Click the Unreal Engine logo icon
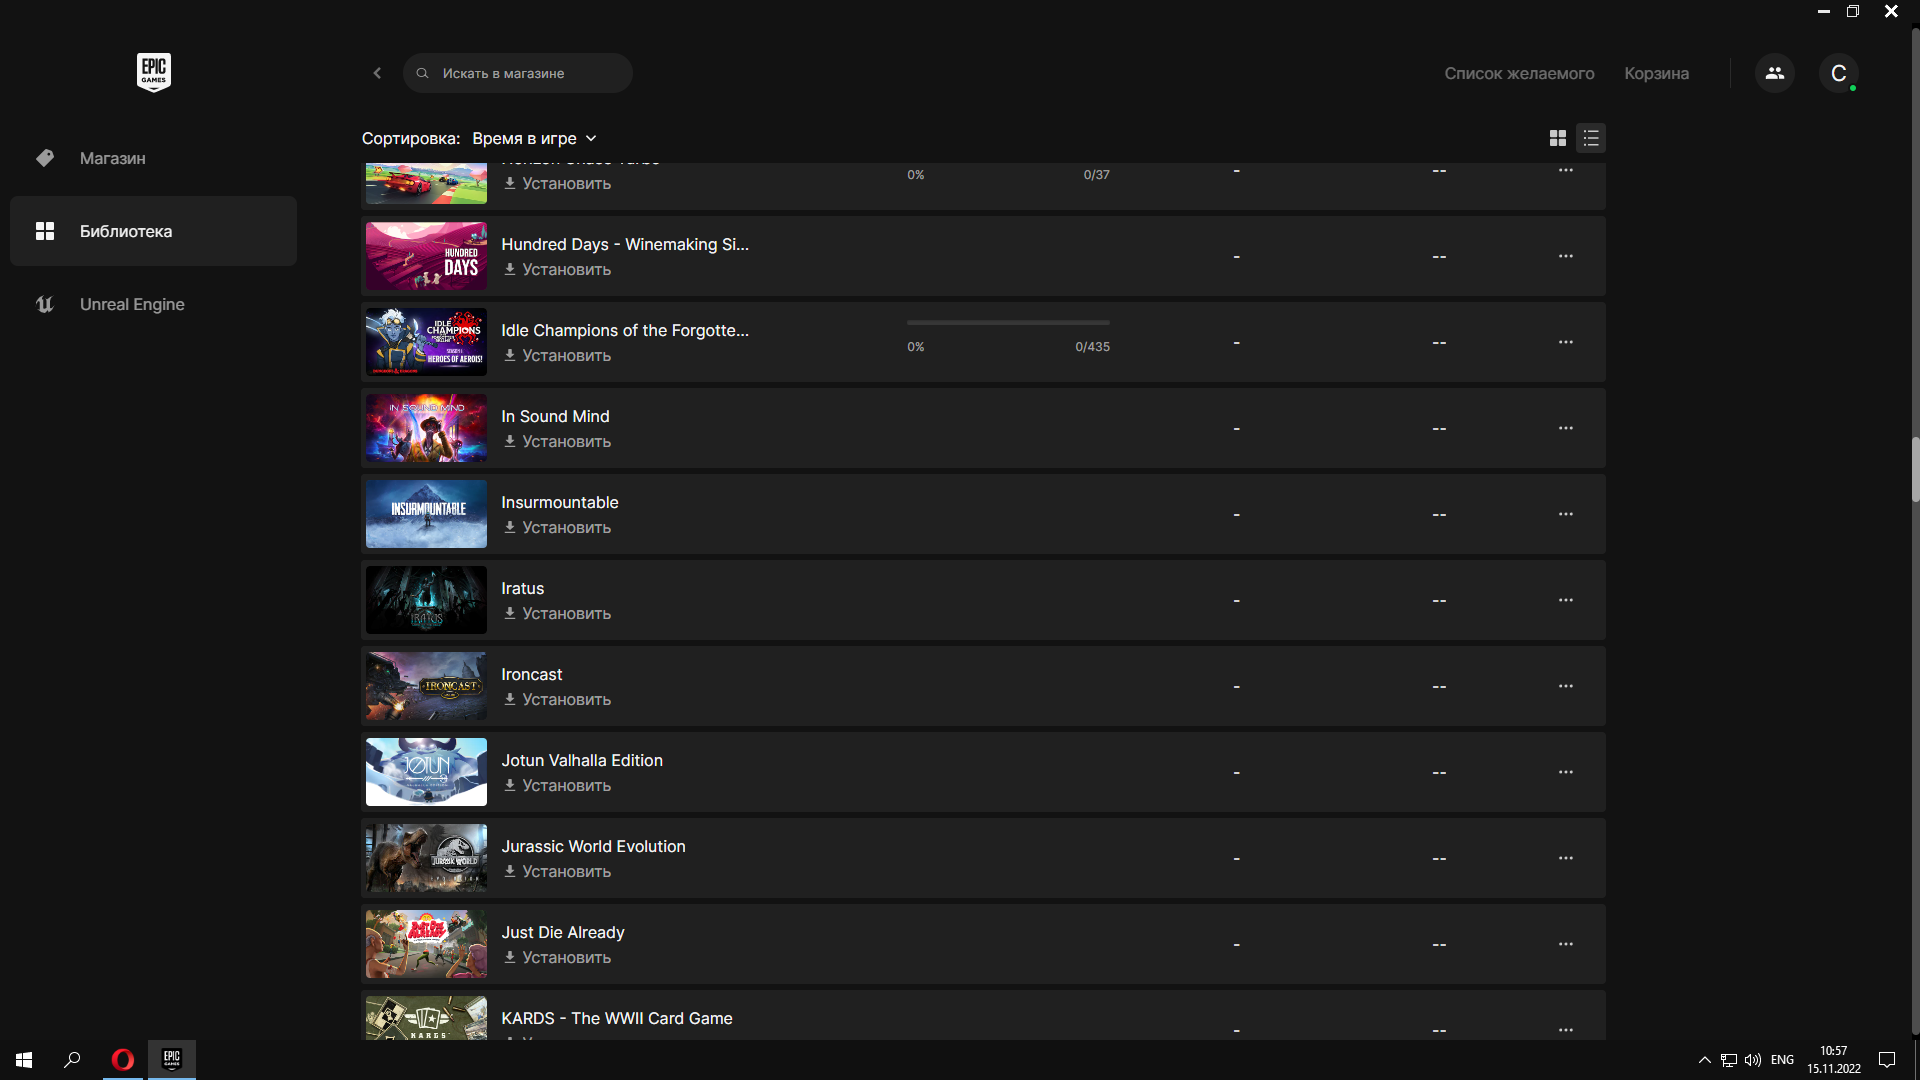 [45, 304]
